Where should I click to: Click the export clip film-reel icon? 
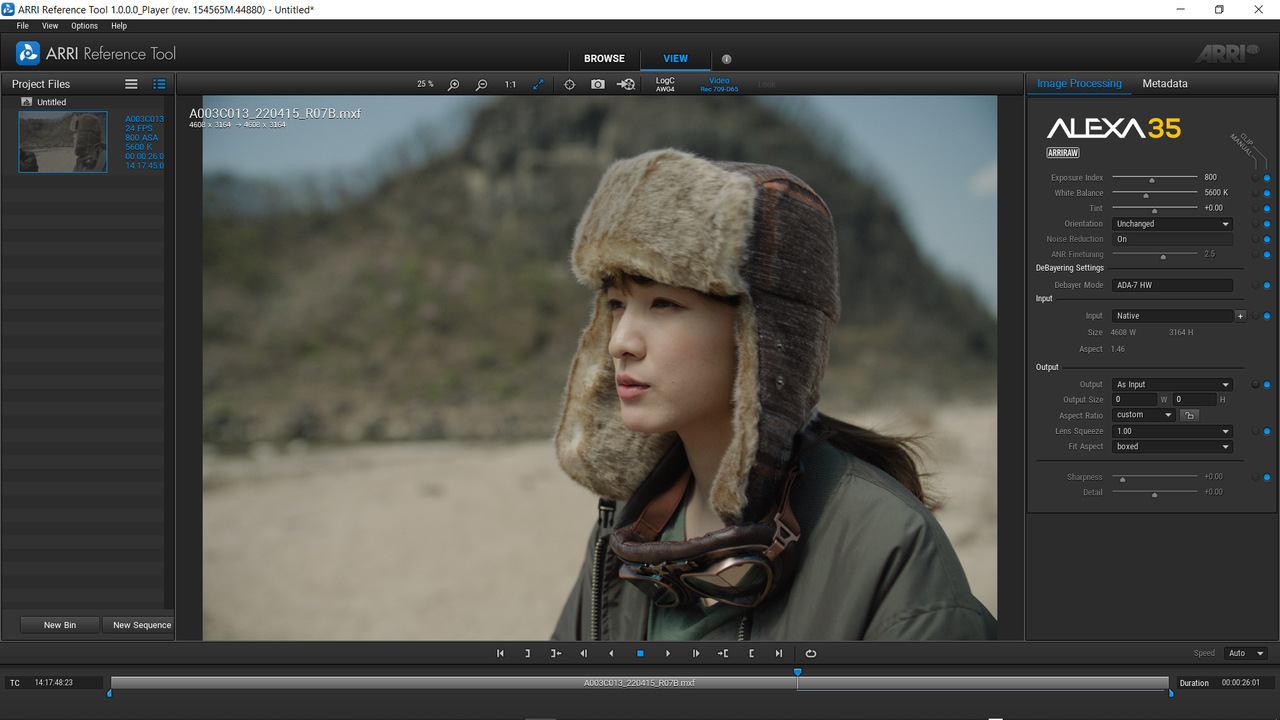tap(626, 85)
